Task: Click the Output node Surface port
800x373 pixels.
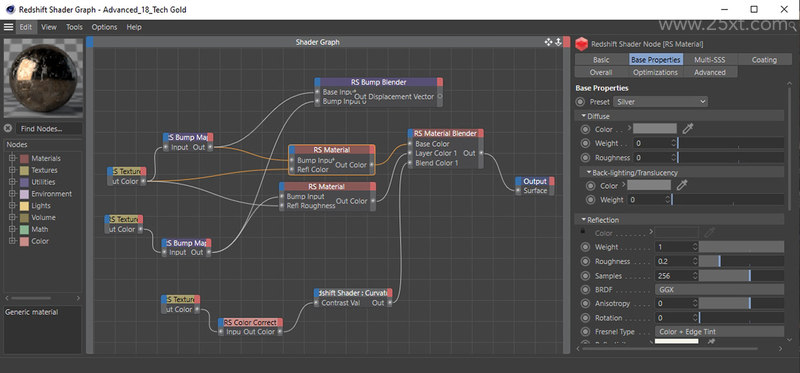Action: 519,191
